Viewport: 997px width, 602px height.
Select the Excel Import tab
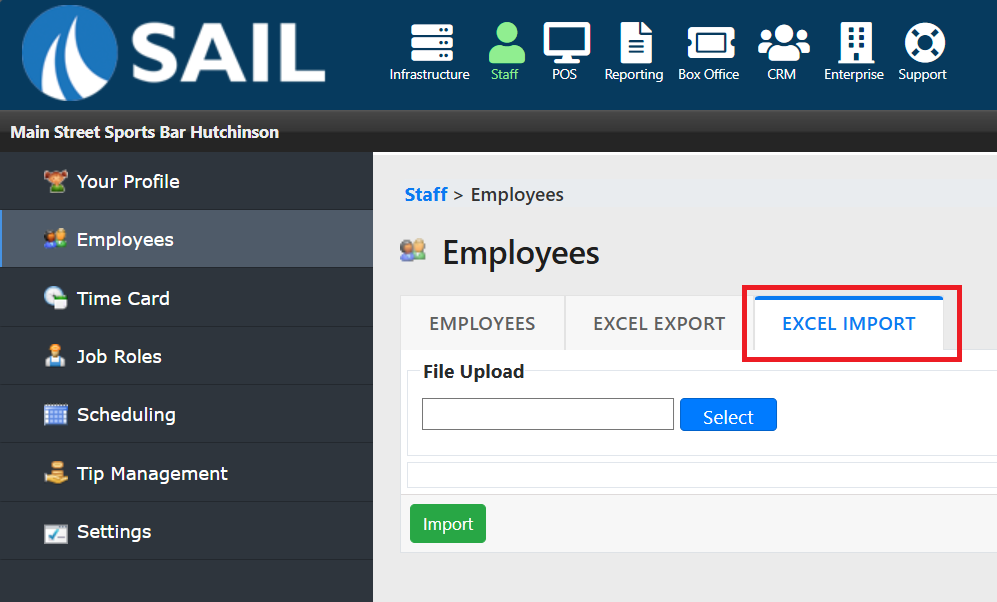point(848,323)
